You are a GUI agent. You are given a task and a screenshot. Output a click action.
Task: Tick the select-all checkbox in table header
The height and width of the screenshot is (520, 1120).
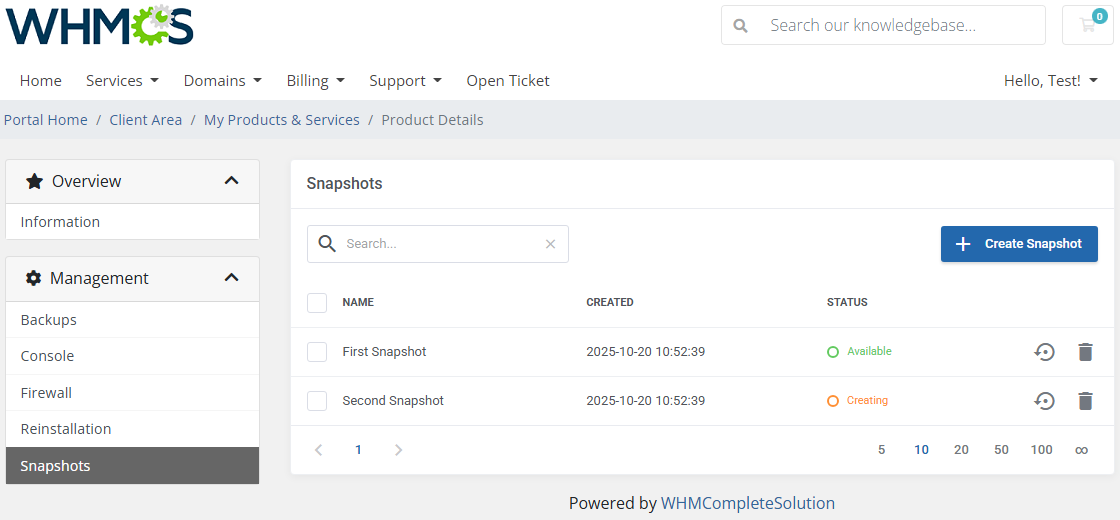click(x=317, y=302)
